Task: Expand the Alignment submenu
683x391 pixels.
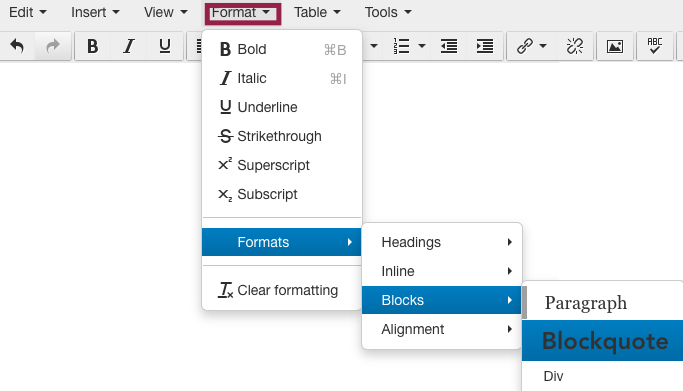Action: click(442, 329)
